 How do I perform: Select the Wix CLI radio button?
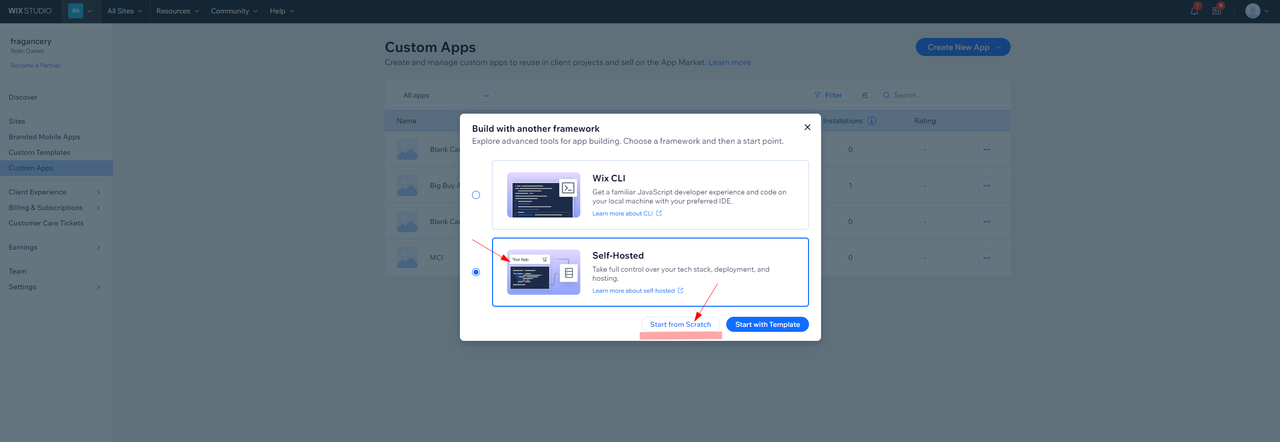pos(476,195)
